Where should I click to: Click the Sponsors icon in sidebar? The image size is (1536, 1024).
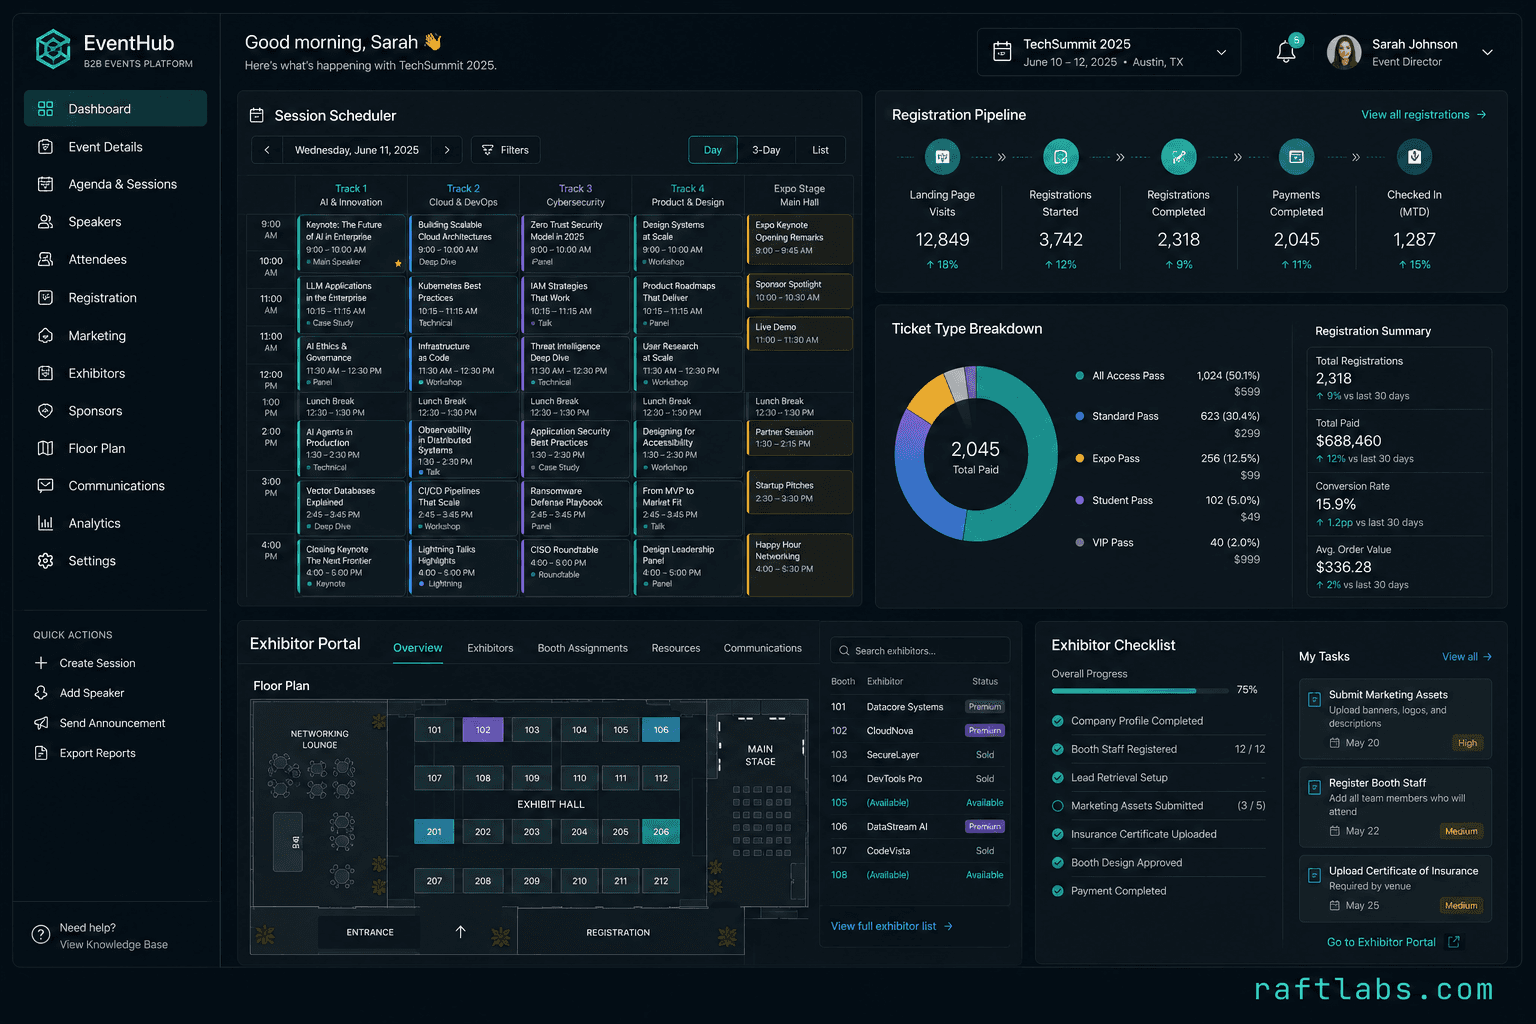coord(45,411)
